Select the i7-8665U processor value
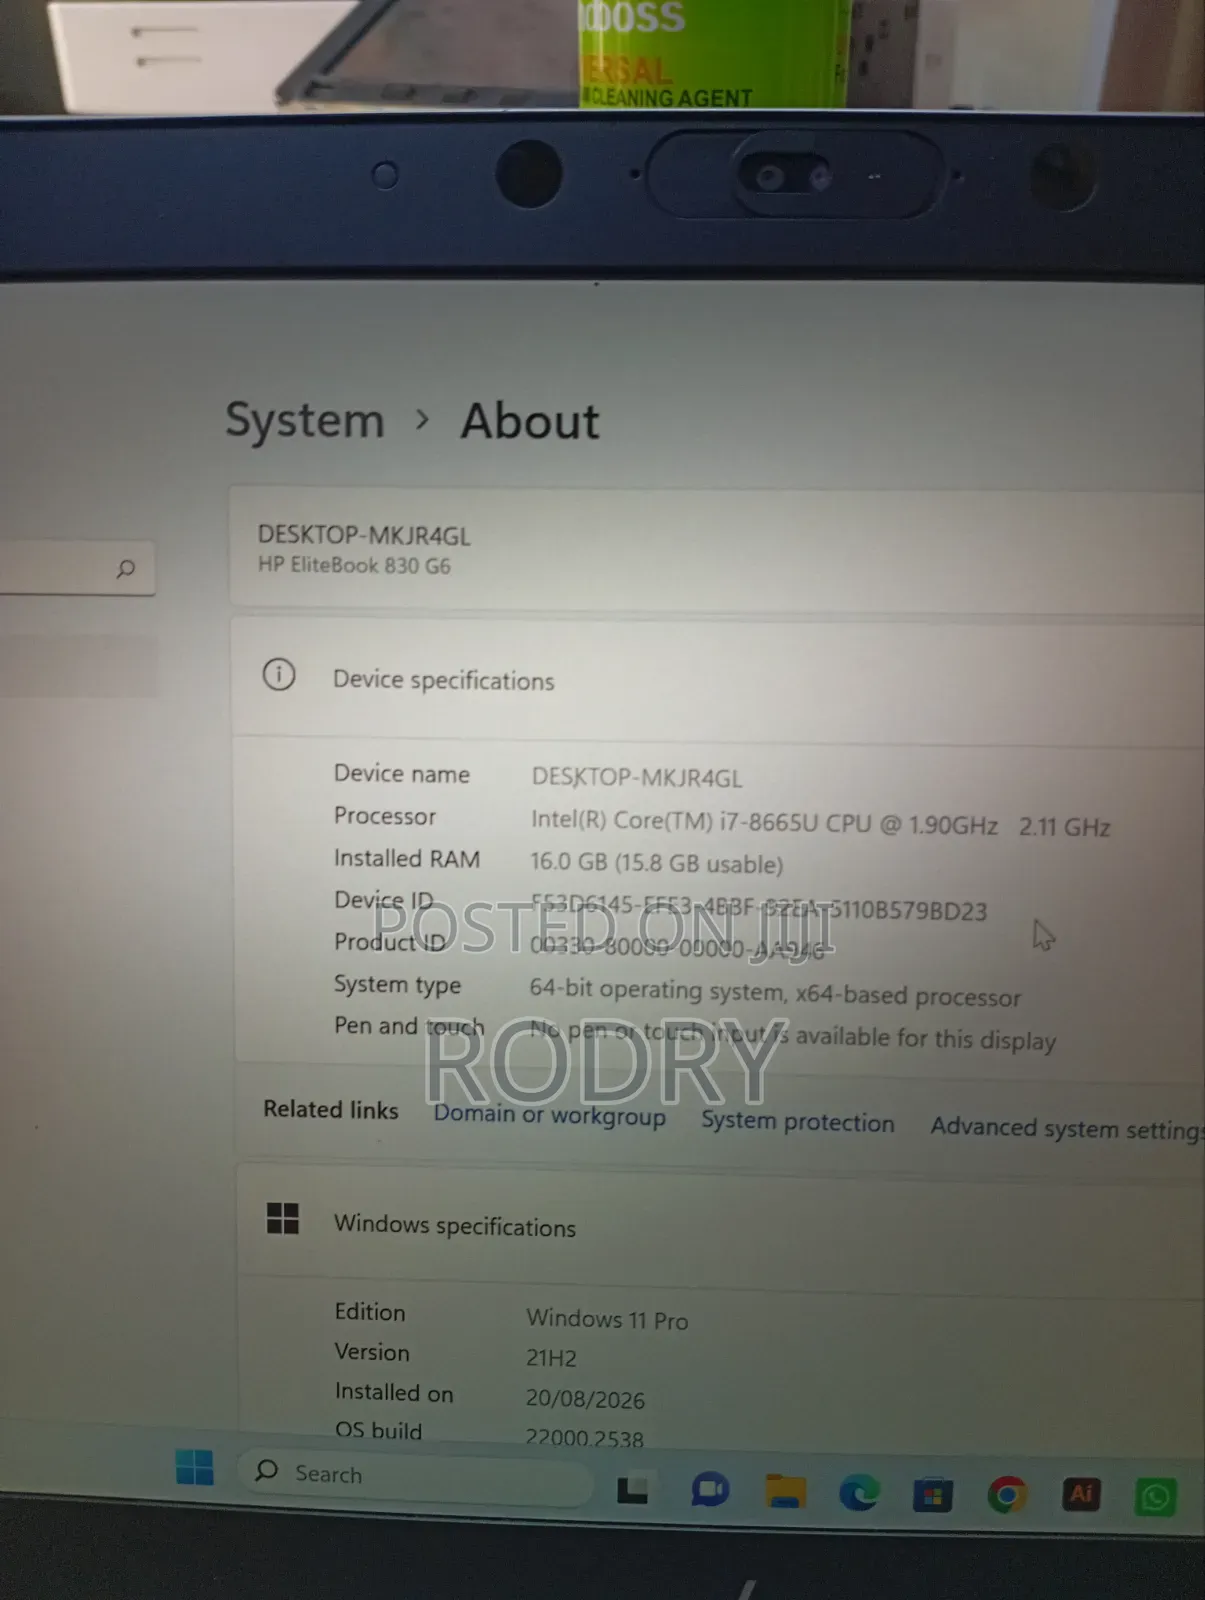Image resolution: width=1205 pixels, height=1600 pixels. (820, 824)
